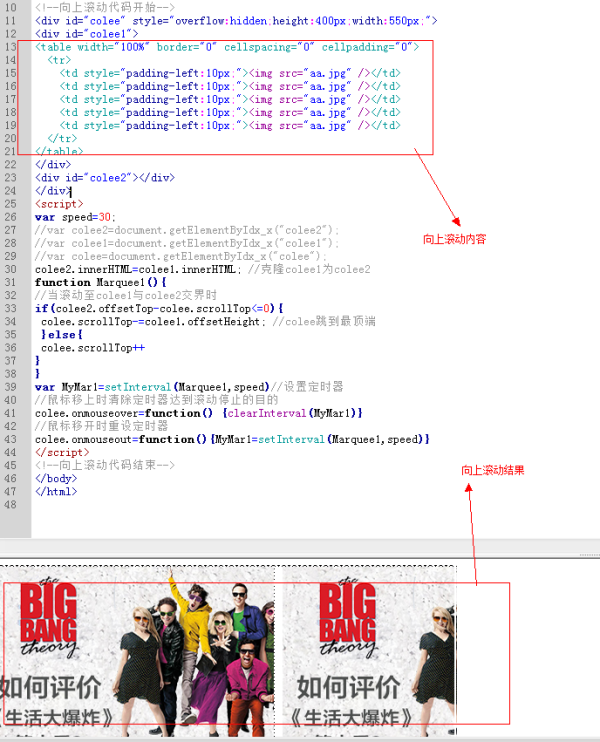Click the table width="100%" line
Screen dimensions: 600x742
pyautogui.click(x=227, y=47)
